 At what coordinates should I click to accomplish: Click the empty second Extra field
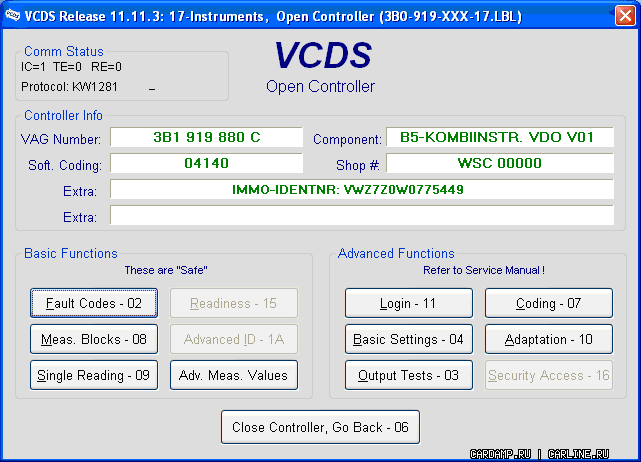(362, 215)
